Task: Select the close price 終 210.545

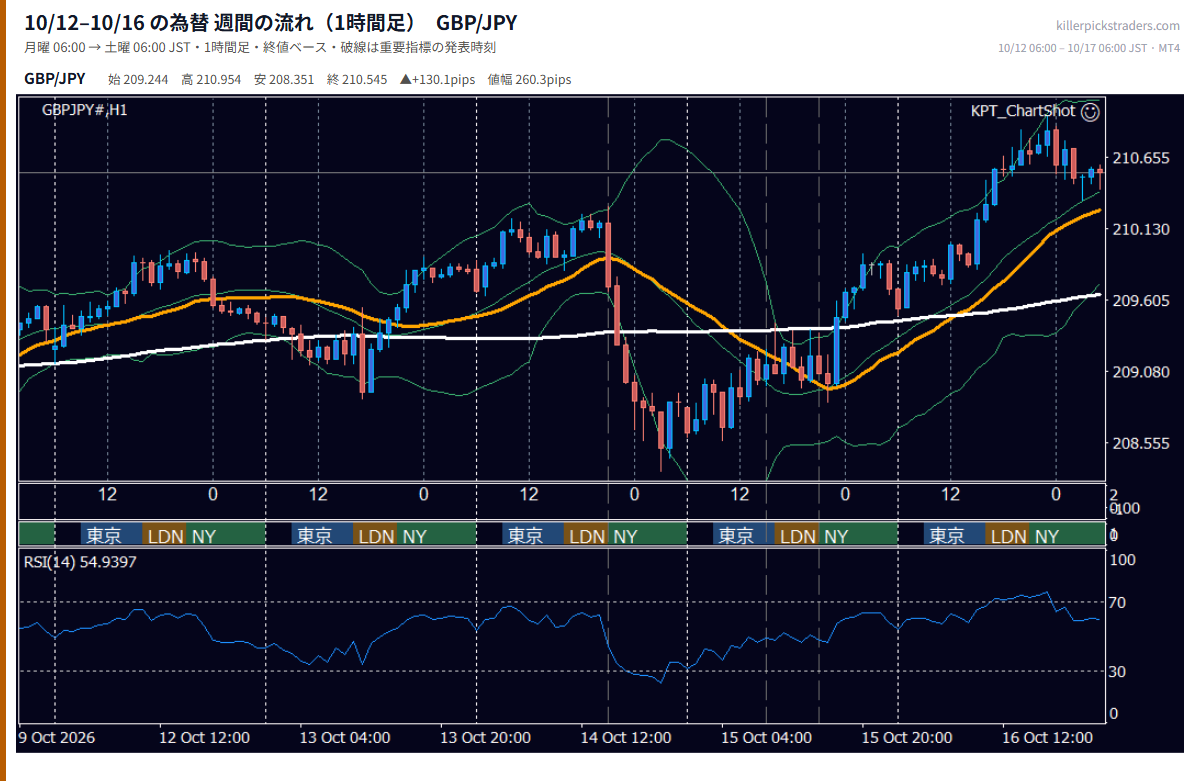Action: [357, 80]
